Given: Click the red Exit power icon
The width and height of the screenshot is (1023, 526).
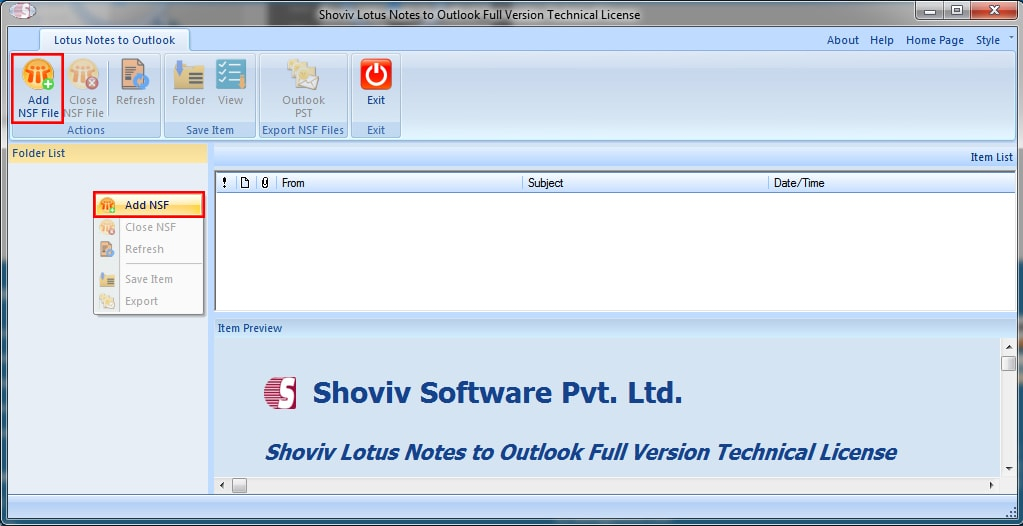Looking at the screenshot, I should [x=376, y=74].
